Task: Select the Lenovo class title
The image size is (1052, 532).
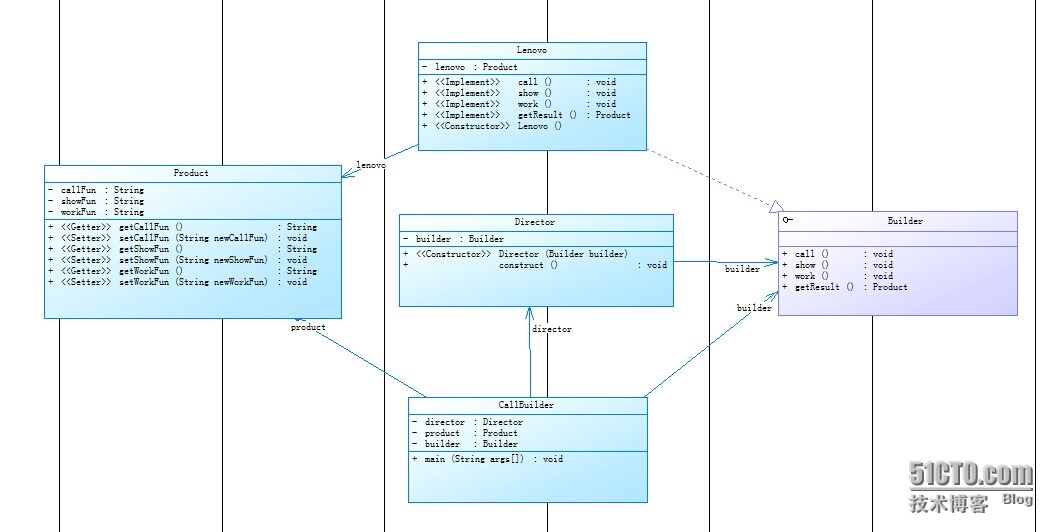Action: pyautogui.click(x=532, y=50)
